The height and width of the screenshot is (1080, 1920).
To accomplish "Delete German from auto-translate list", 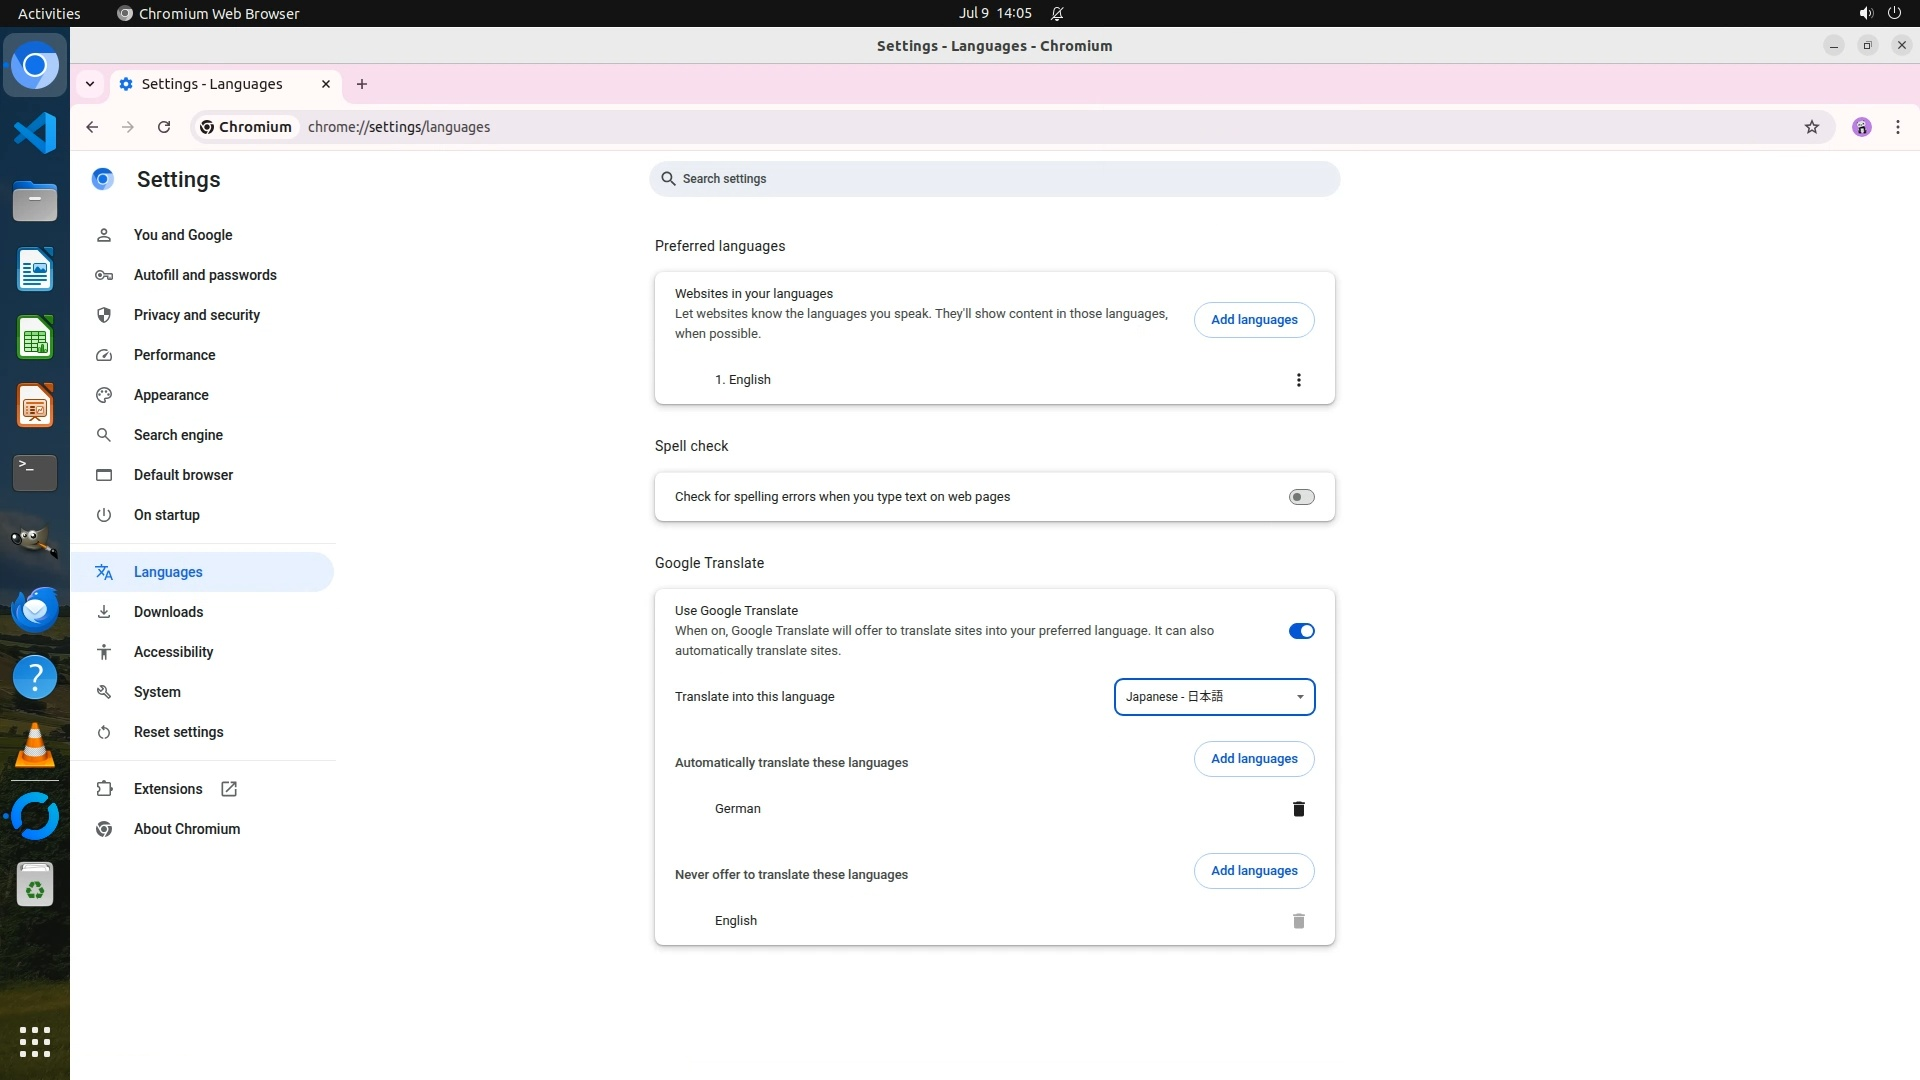I will click(x=1298, y=809).
